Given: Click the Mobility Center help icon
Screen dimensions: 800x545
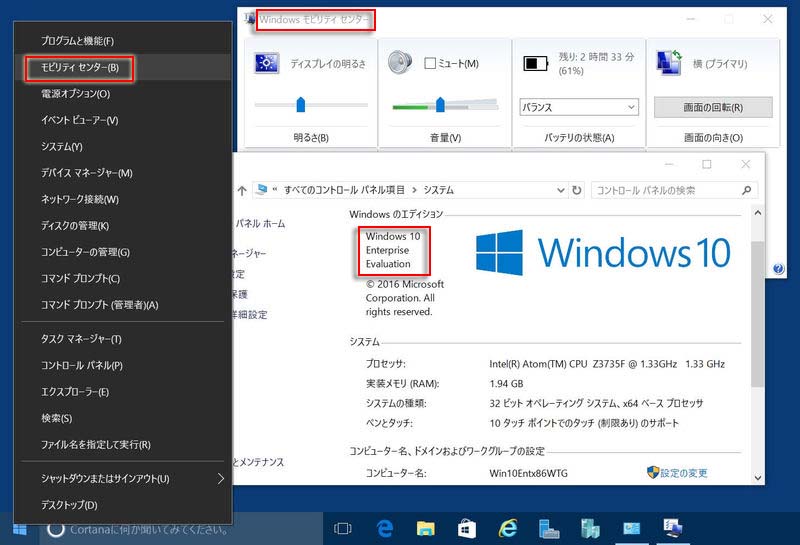Looking at the screenshot, I should point(779,269).
